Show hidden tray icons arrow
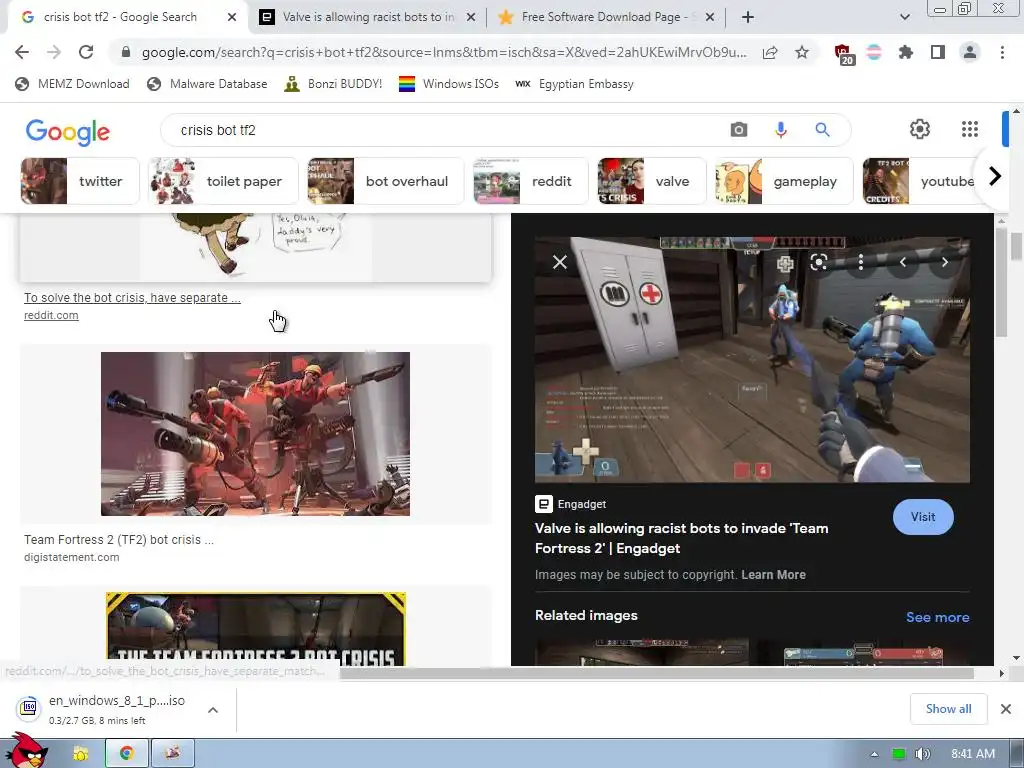 point(874,754)
